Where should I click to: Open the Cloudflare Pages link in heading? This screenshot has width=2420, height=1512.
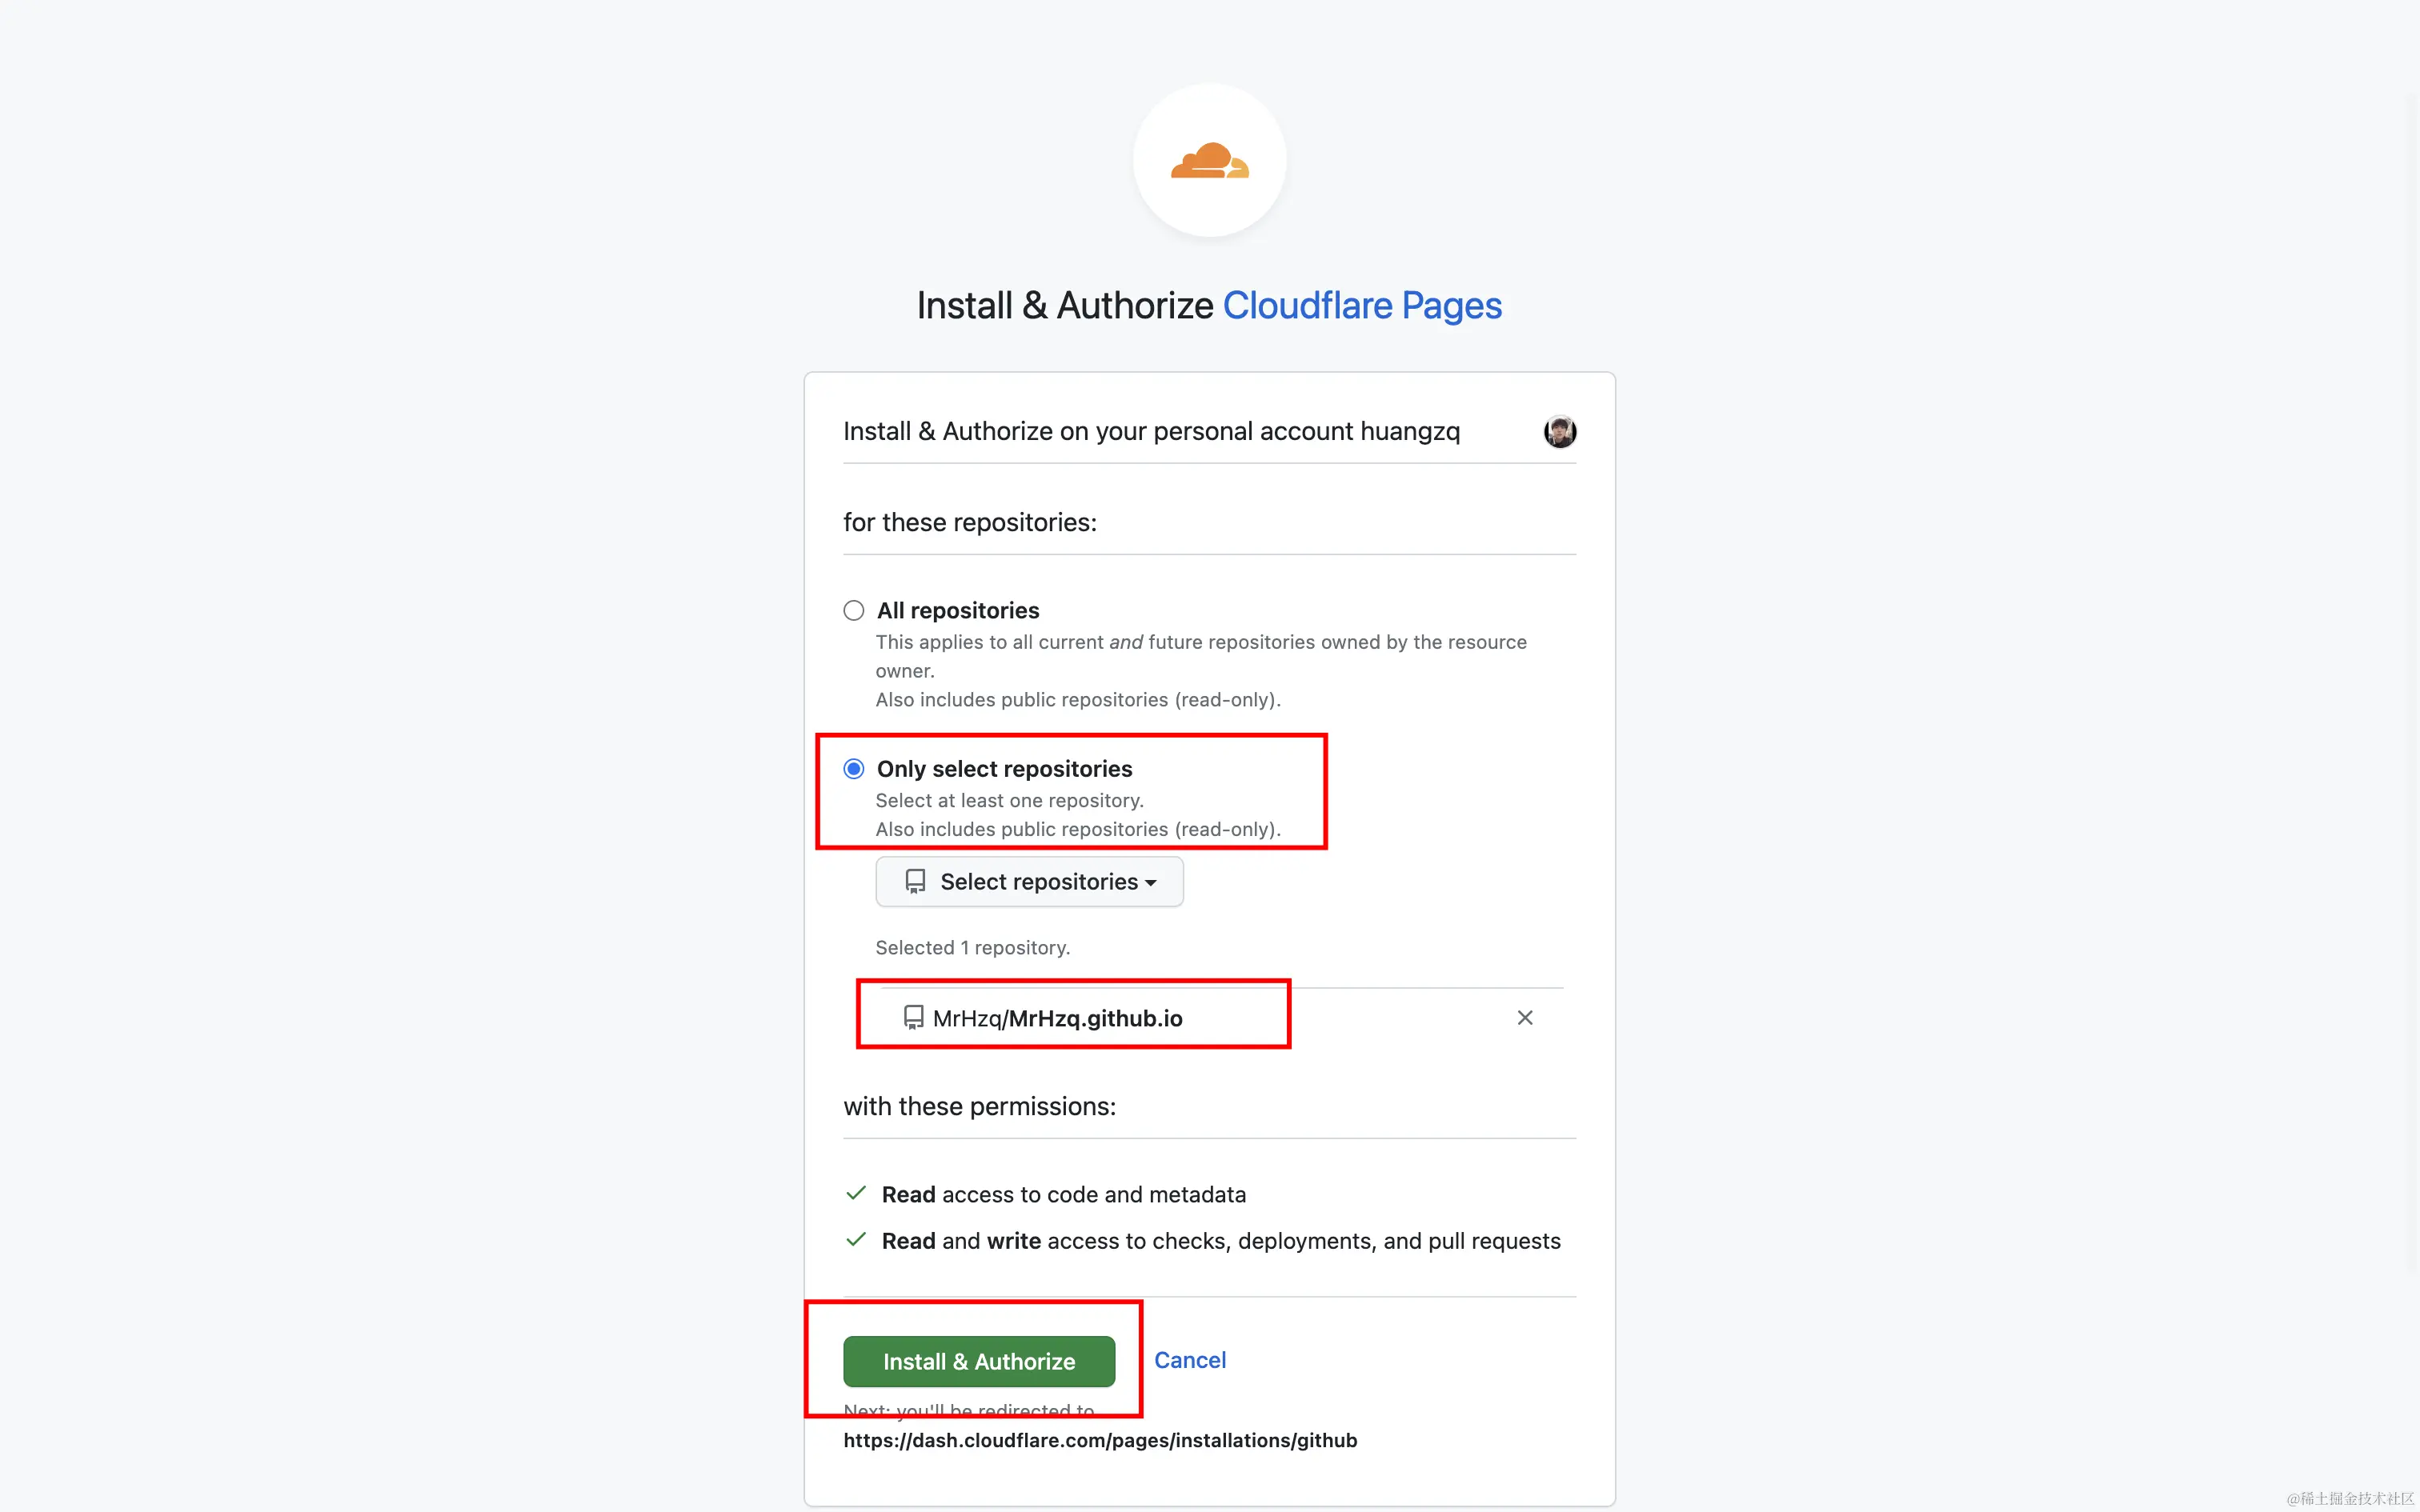click(1362, 305)
